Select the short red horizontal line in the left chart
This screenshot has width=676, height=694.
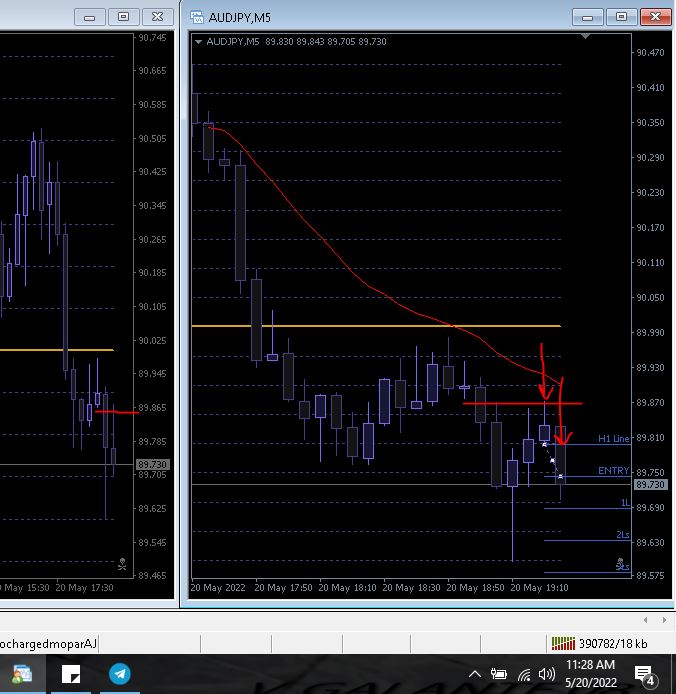tap(117, 413)
